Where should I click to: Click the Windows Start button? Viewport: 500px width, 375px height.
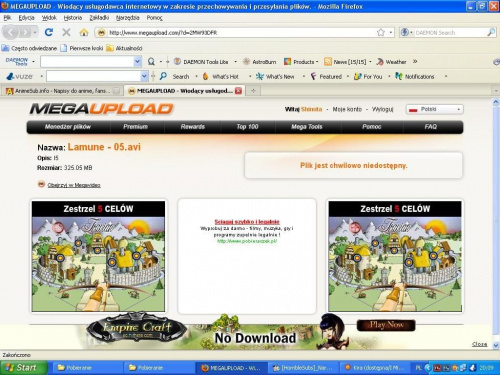(x=23, y=368)
